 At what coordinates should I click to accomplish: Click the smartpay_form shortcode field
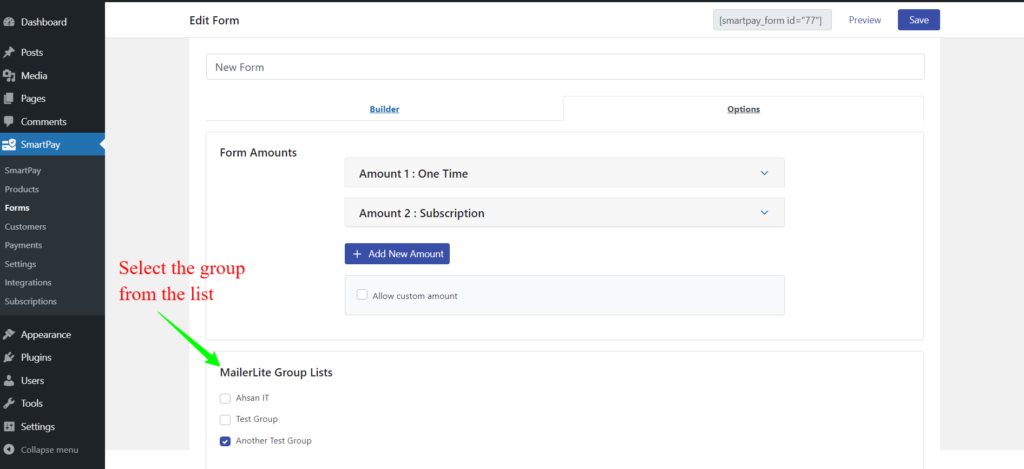773,20
